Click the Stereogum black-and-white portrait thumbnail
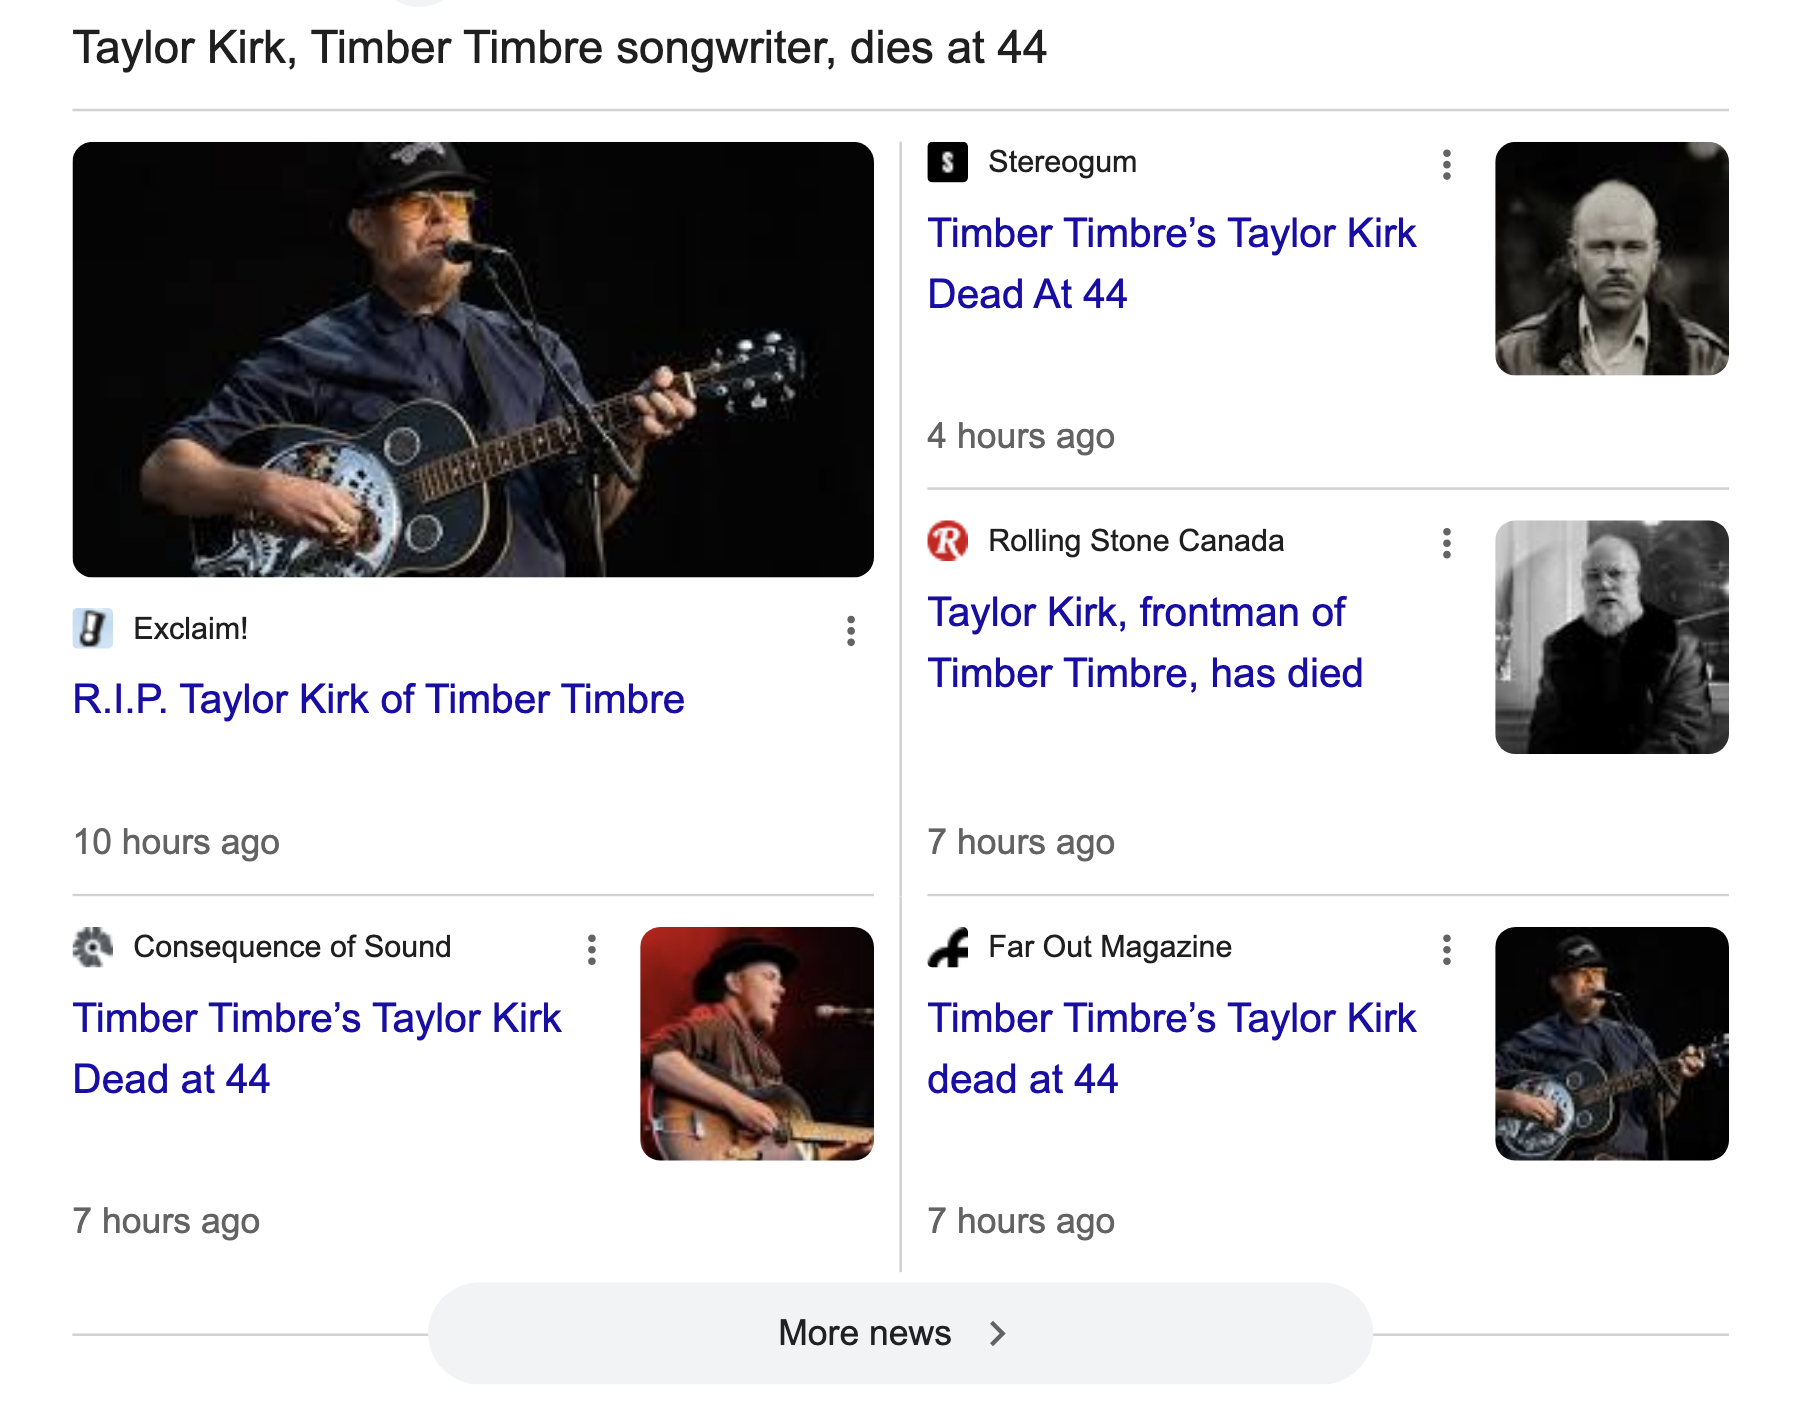Viewport: 1820px width, 1428px height. tap(1611, 259)
